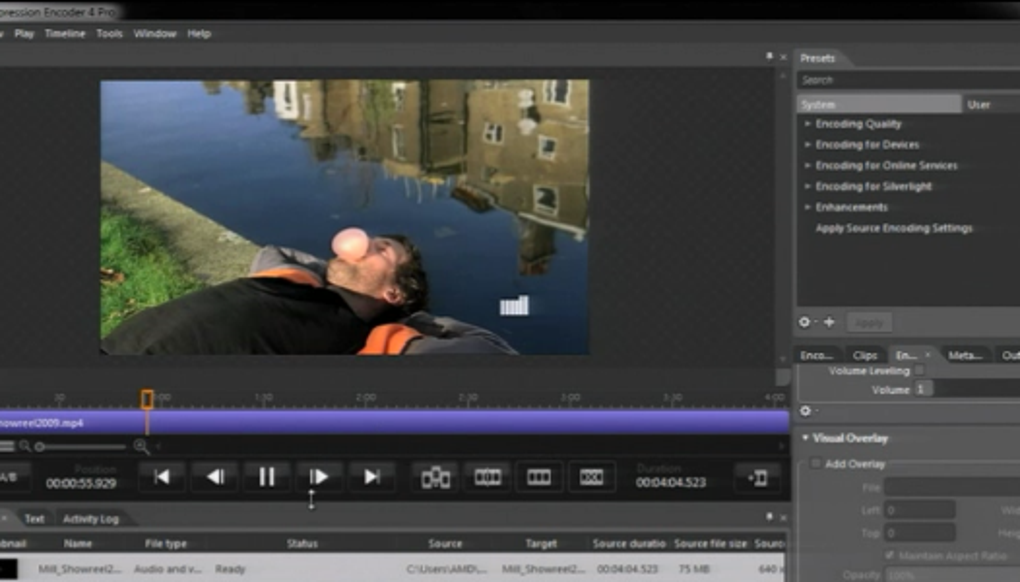Expand the Encoding for Silverlight presets
Screen dimensions: 1020x582
tap(808, 186)
